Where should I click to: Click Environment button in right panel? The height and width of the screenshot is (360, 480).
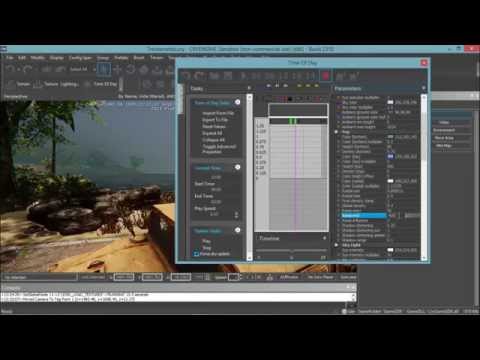(x=444, y=130)
